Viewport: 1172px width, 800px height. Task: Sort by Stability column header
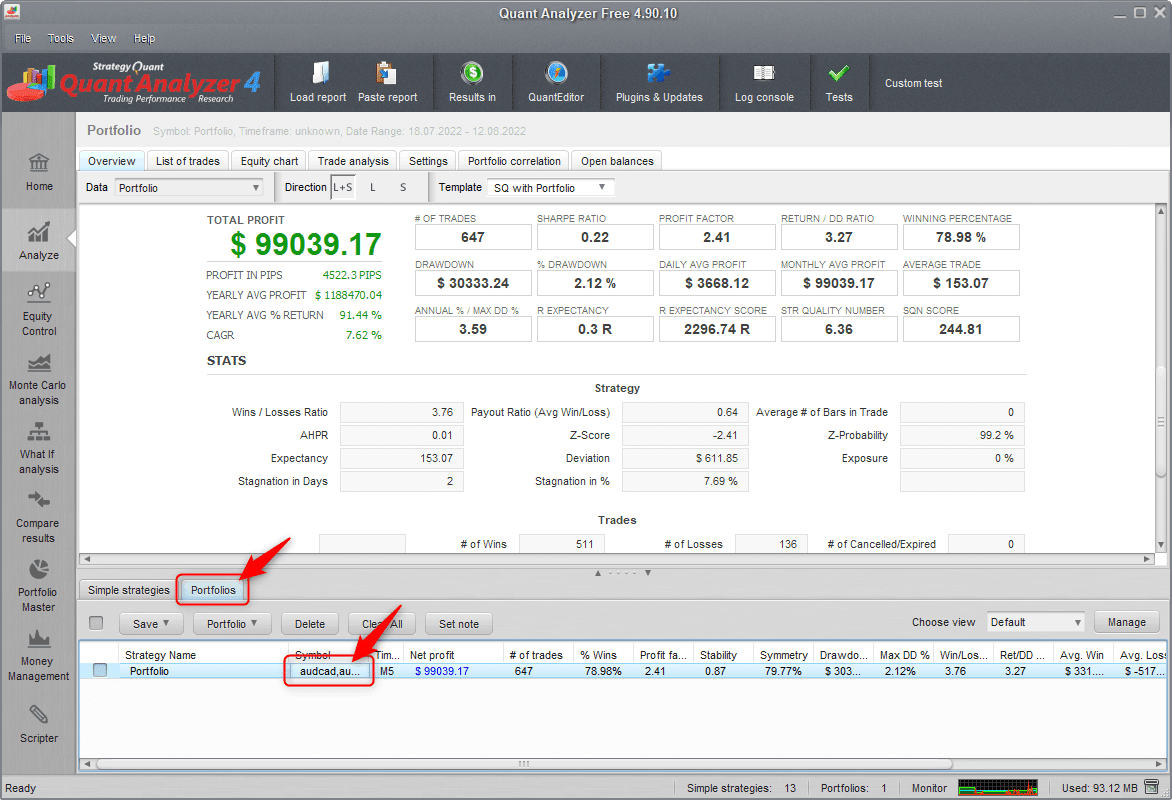[723, 655]
